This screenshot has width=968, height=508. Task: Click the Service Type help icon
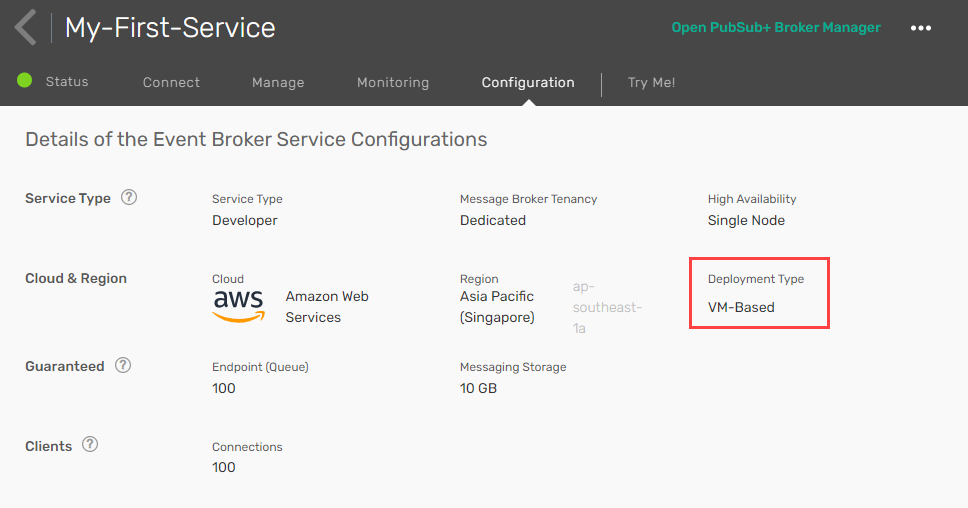pos(129,197)
